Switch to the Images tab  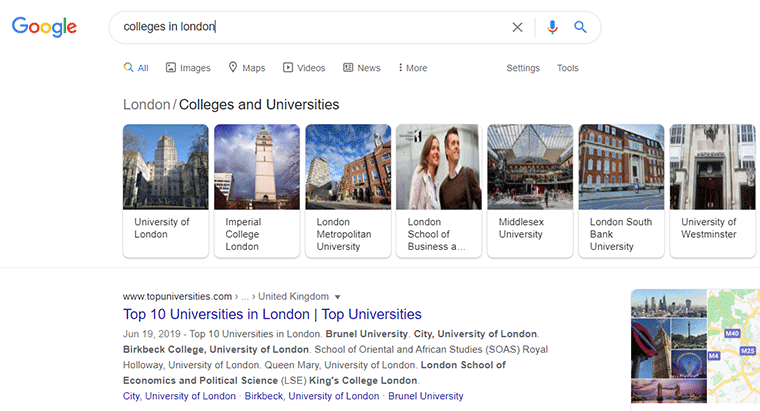pyautogui.click(x=188, y=68)
